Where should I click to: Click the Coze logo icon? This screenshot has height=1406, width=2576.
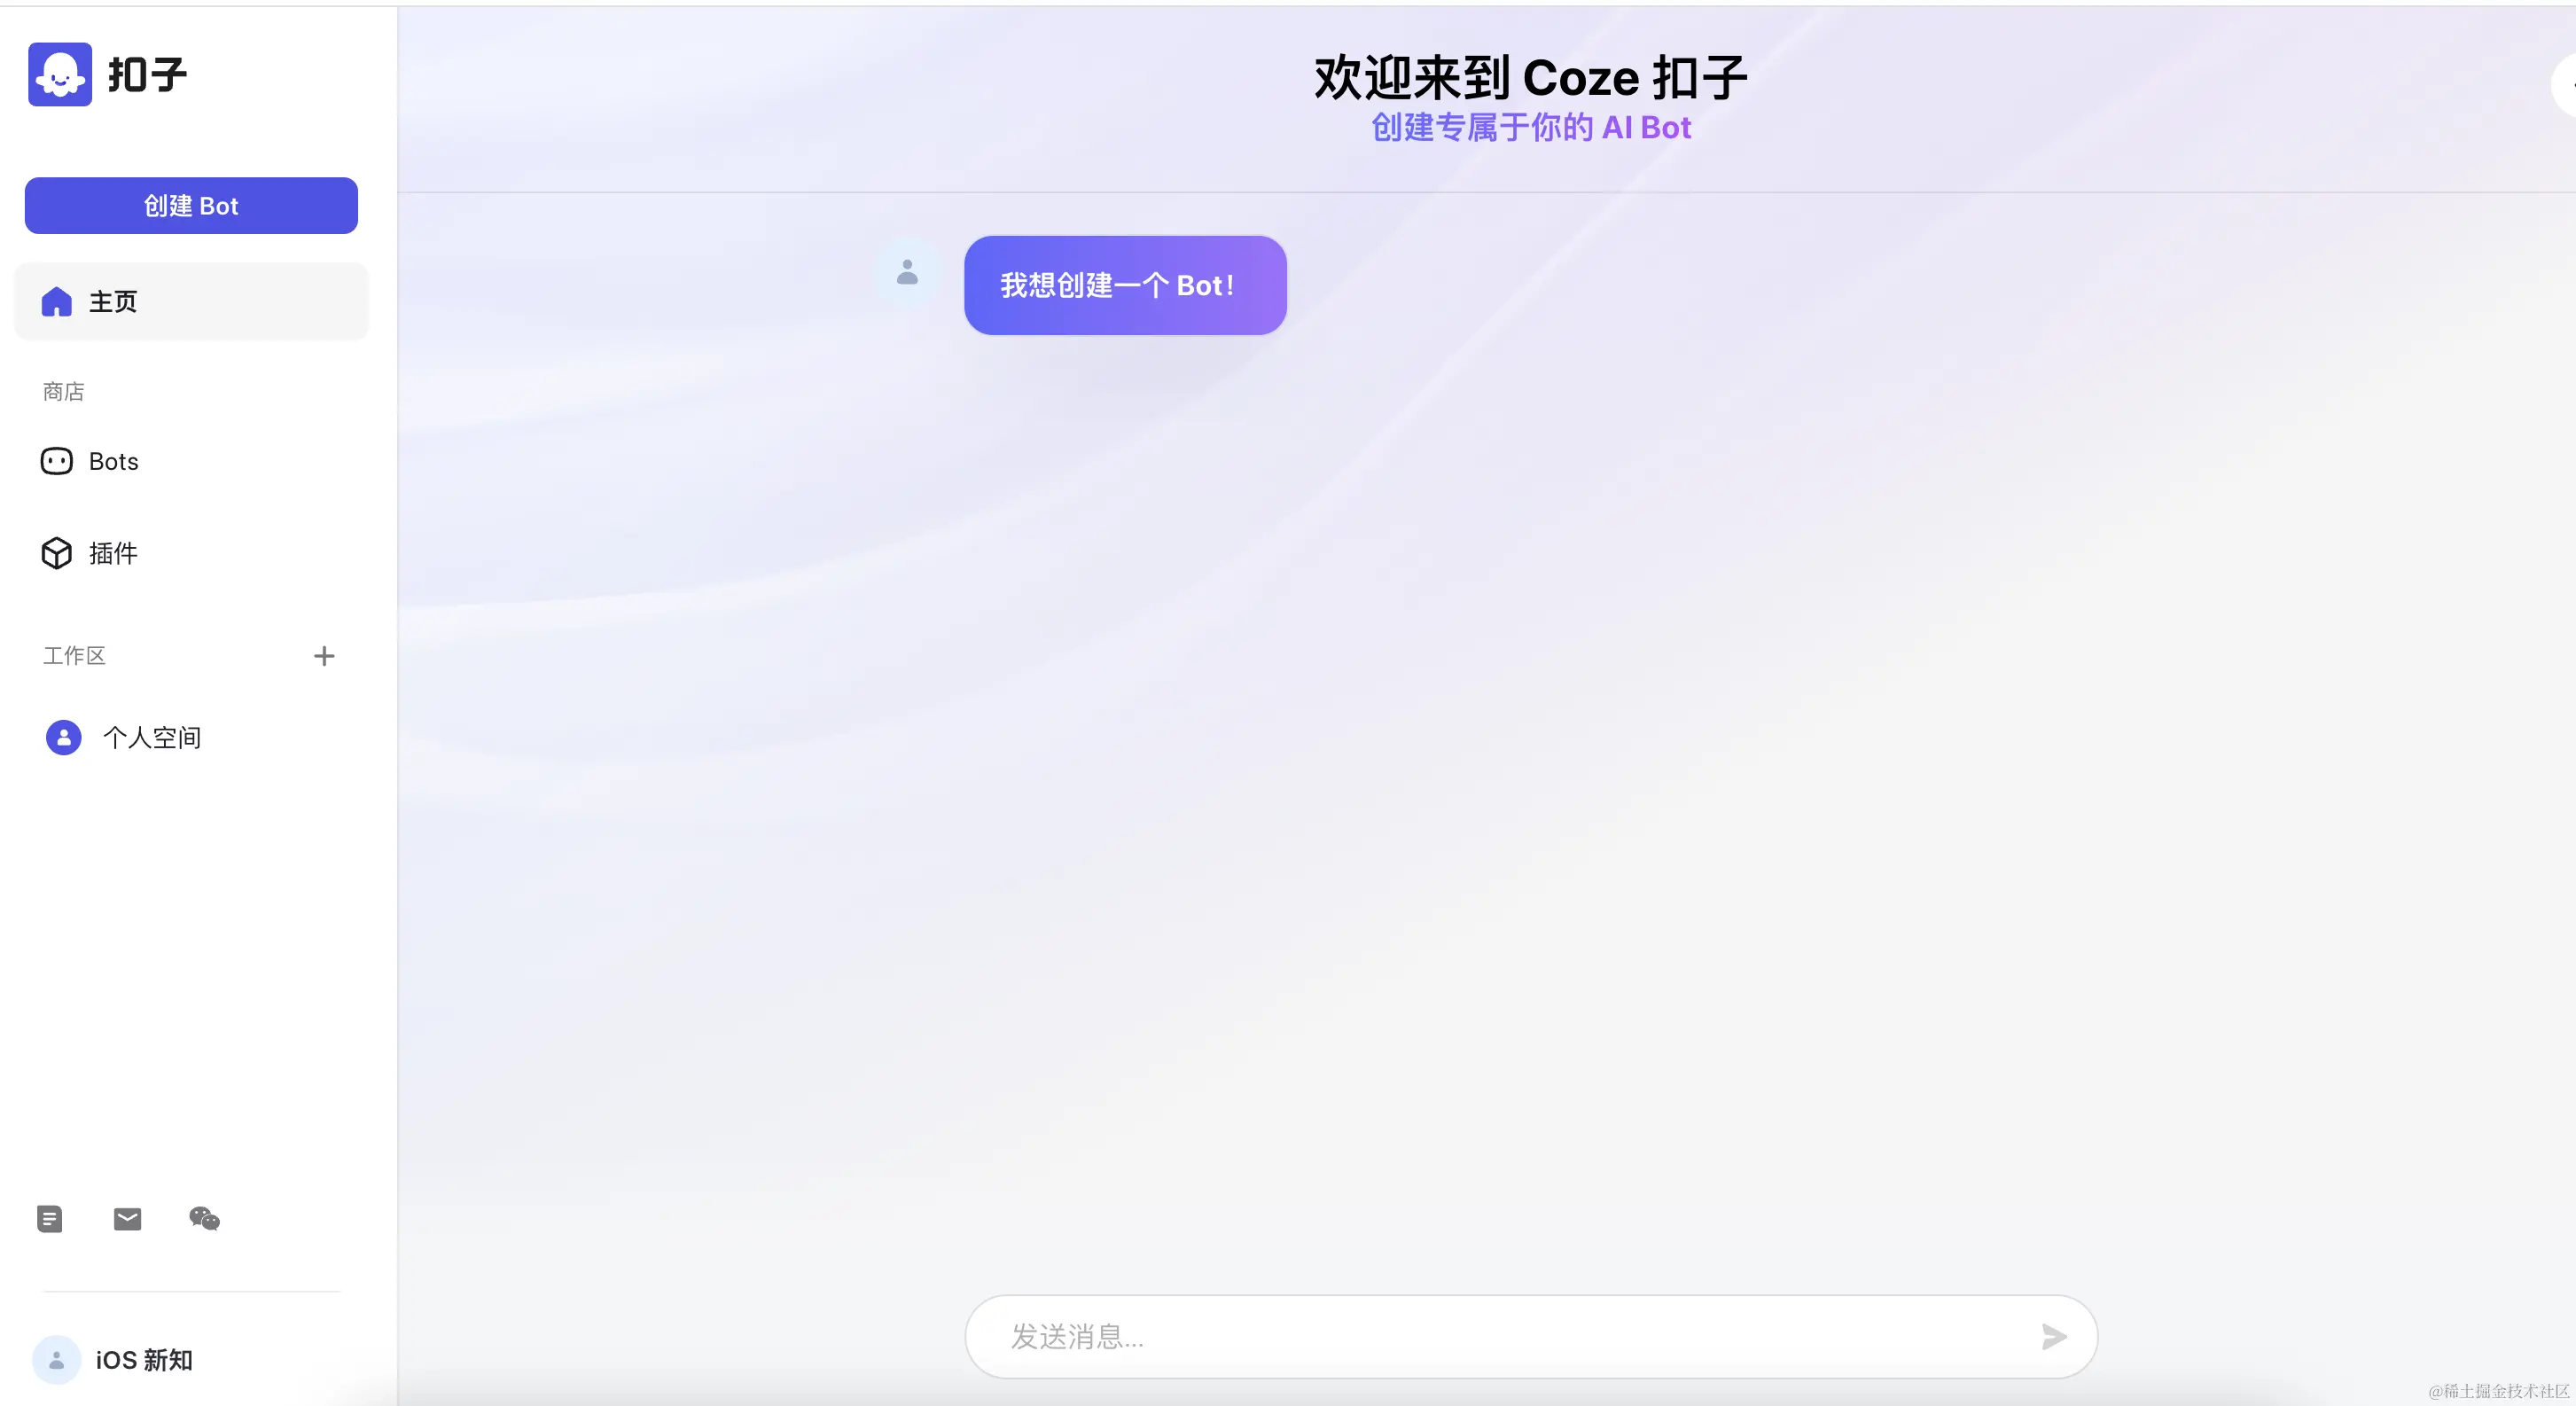coord(60,74)
